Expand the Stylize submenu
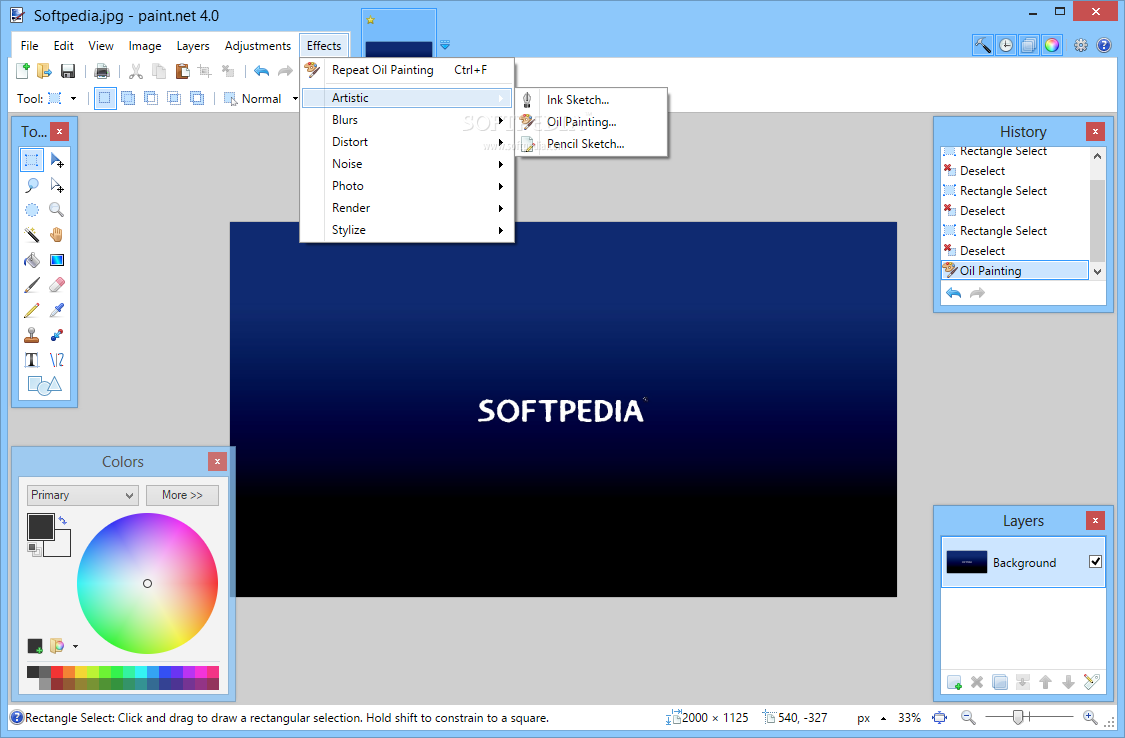The image size is (1125, 738). click(408, 230)
